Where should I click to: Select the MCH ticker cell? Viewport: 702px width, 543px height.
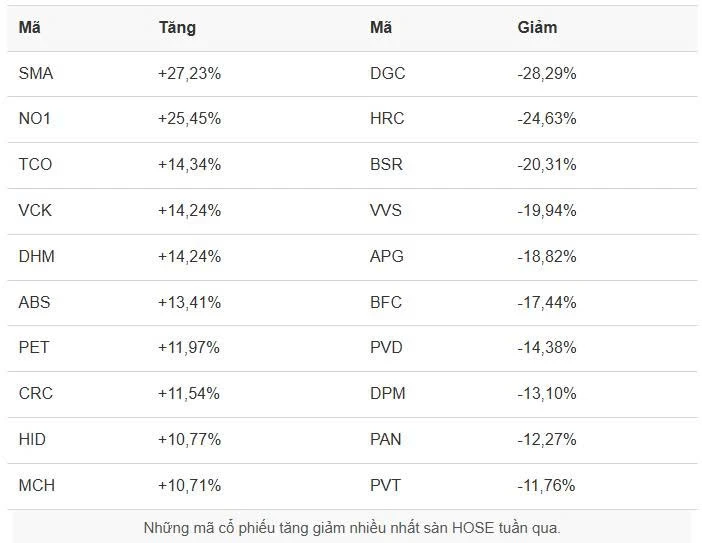point(37,486)
